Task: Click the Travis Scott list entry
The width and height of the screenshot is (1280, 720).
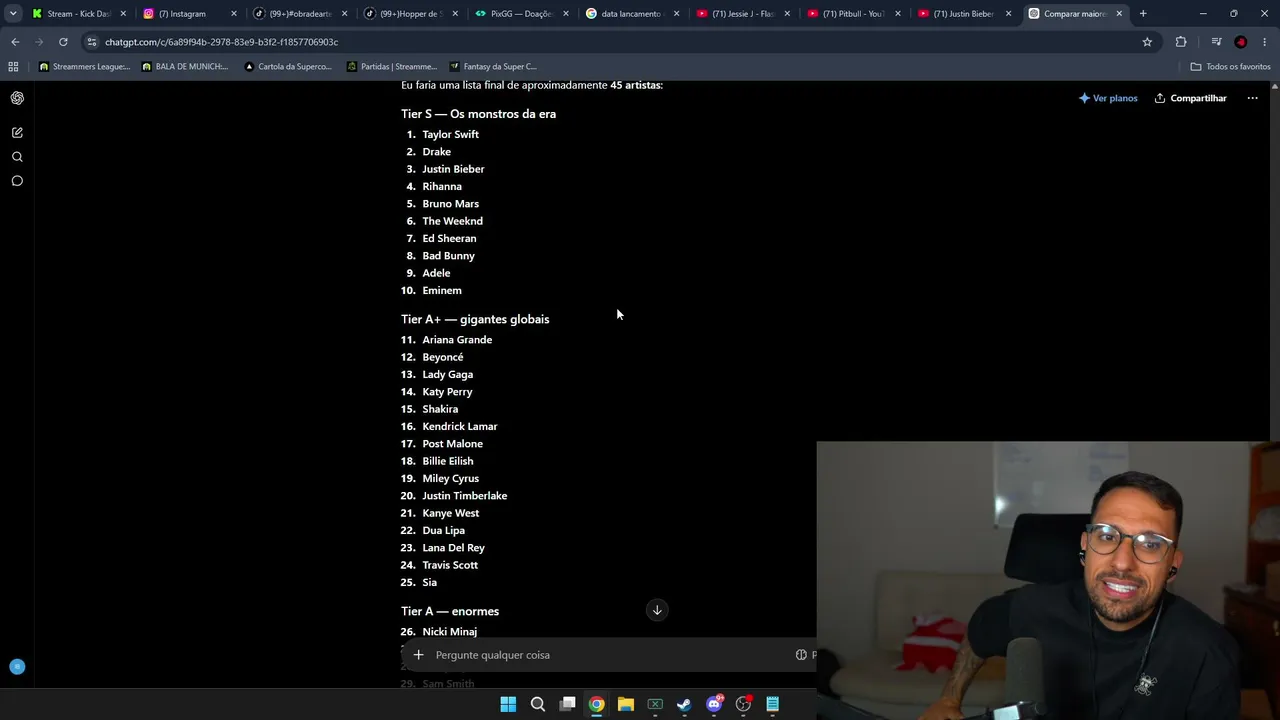Action: click(x=450, y=565)
